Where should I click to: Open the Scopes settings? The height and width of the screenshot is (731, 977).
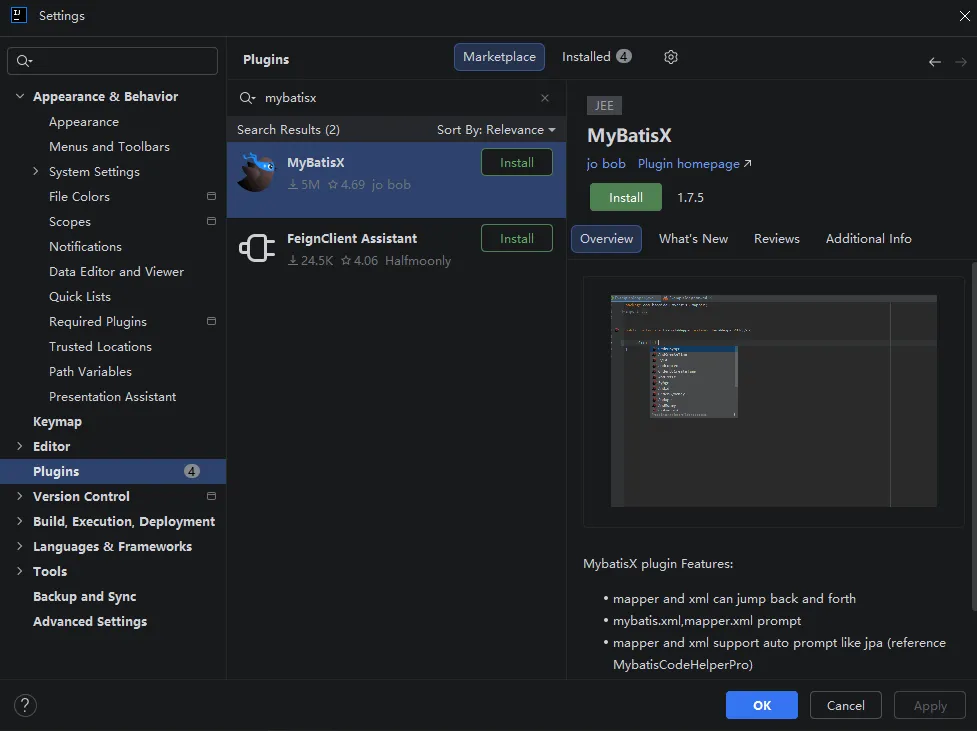pyautogui.click(x=70, y=221)
